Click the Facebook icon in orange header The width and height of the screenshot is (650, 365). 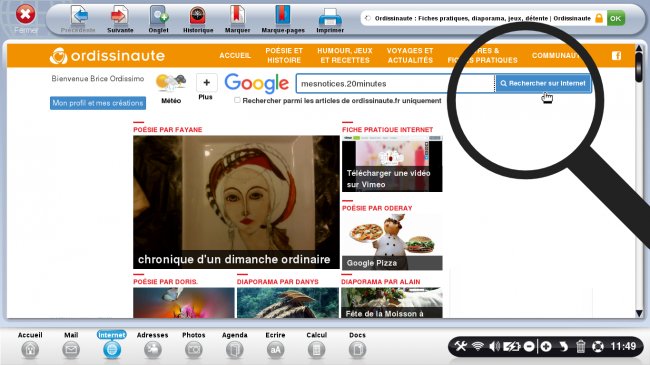[616, 56]
